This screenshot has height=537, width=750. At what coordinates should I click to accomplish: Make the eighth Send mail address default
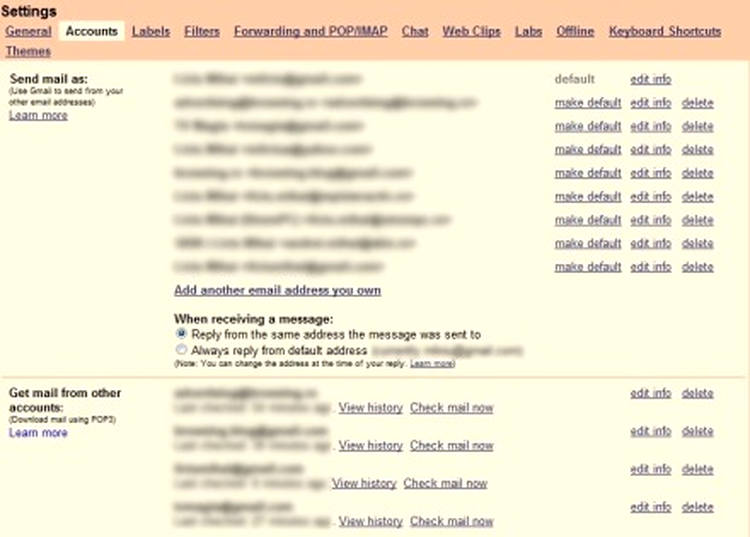click(x=588, y=243)
